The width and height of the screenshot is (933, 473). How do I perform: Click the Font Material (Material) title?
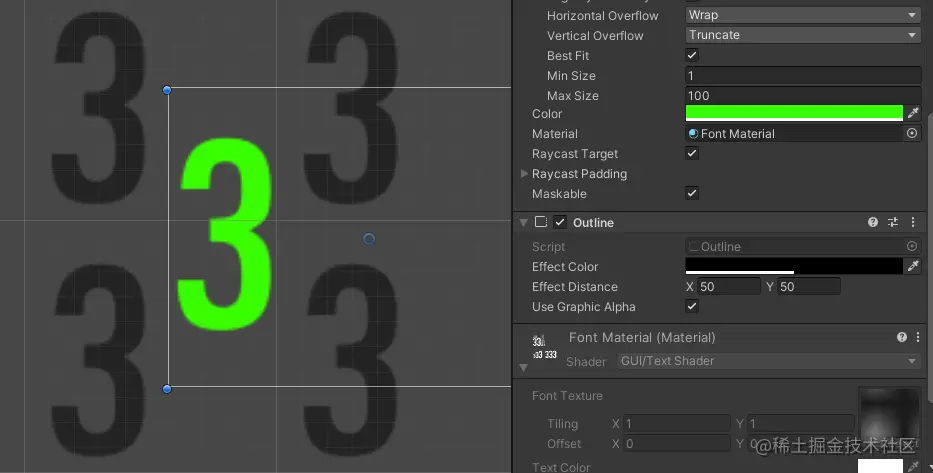click(642, 337)
